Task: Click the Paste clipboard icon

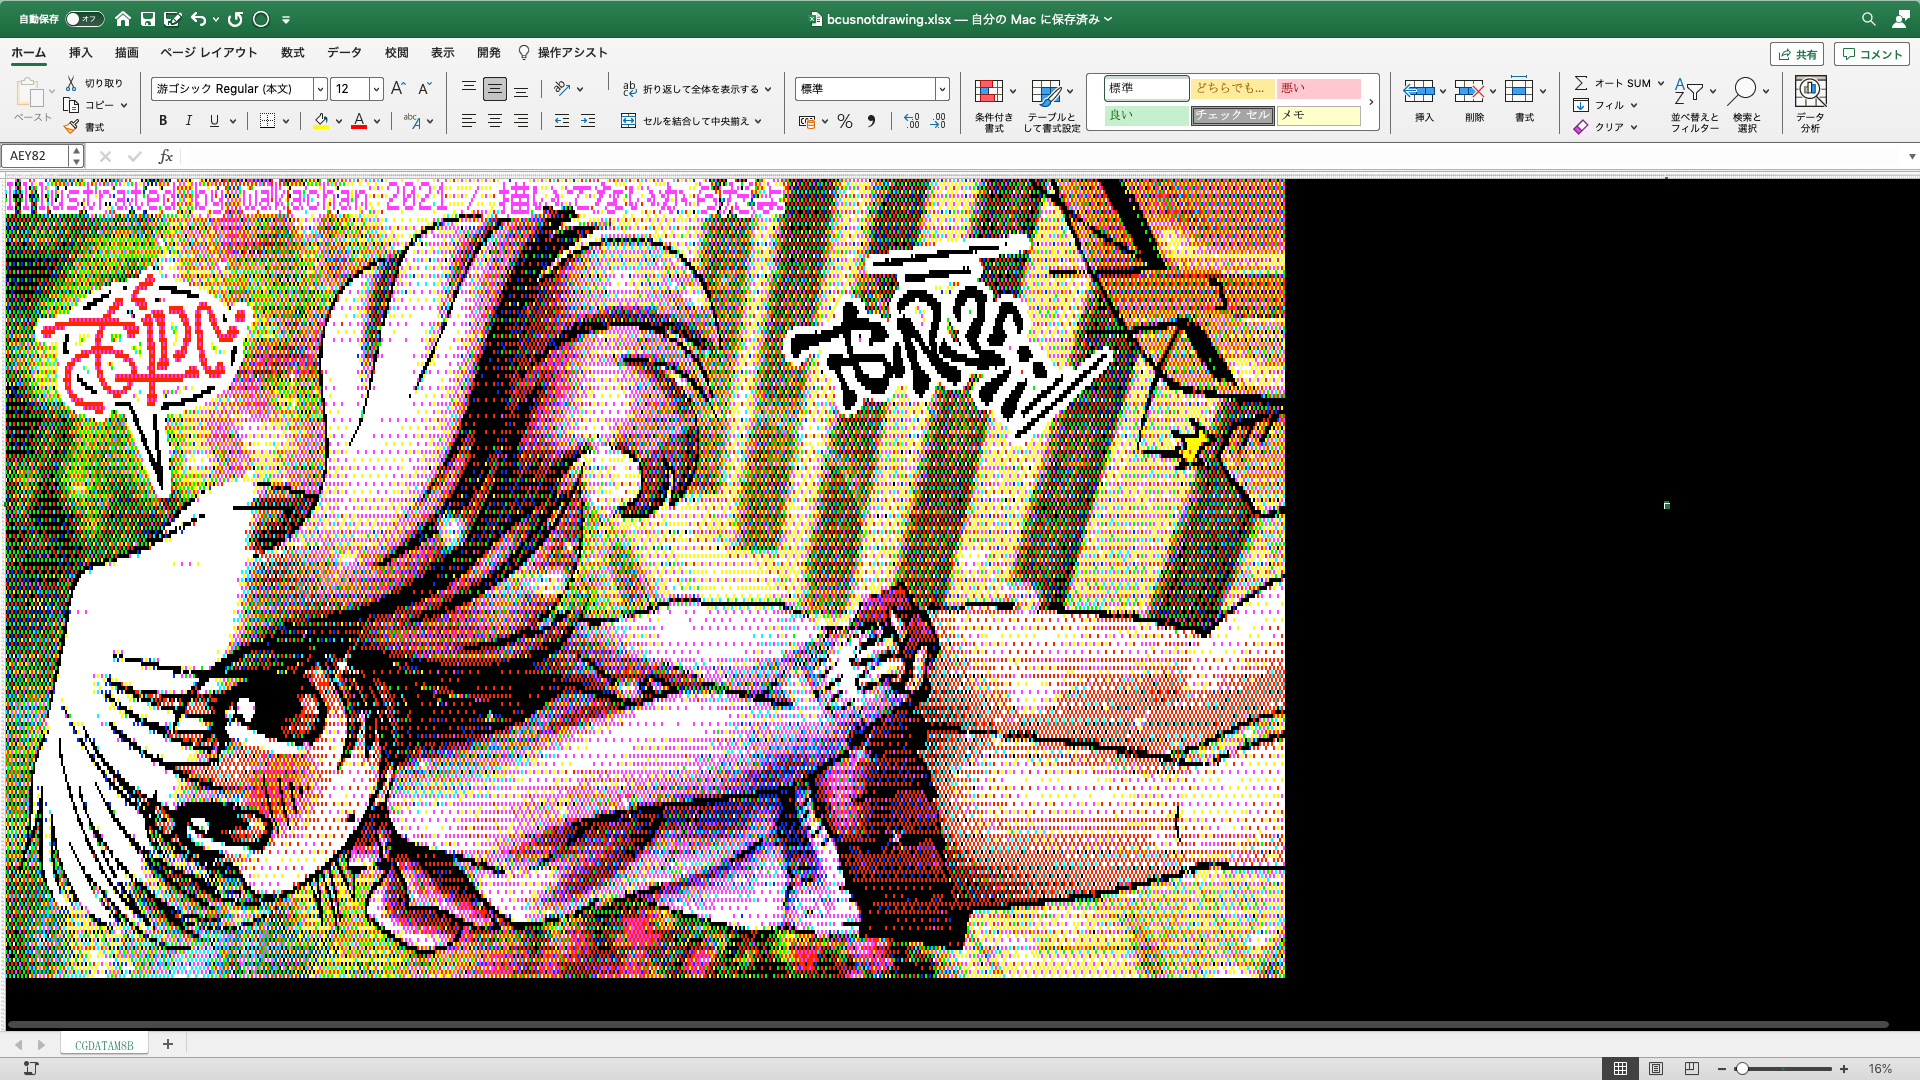Action: pyautogui.click(x=30, y=94)
